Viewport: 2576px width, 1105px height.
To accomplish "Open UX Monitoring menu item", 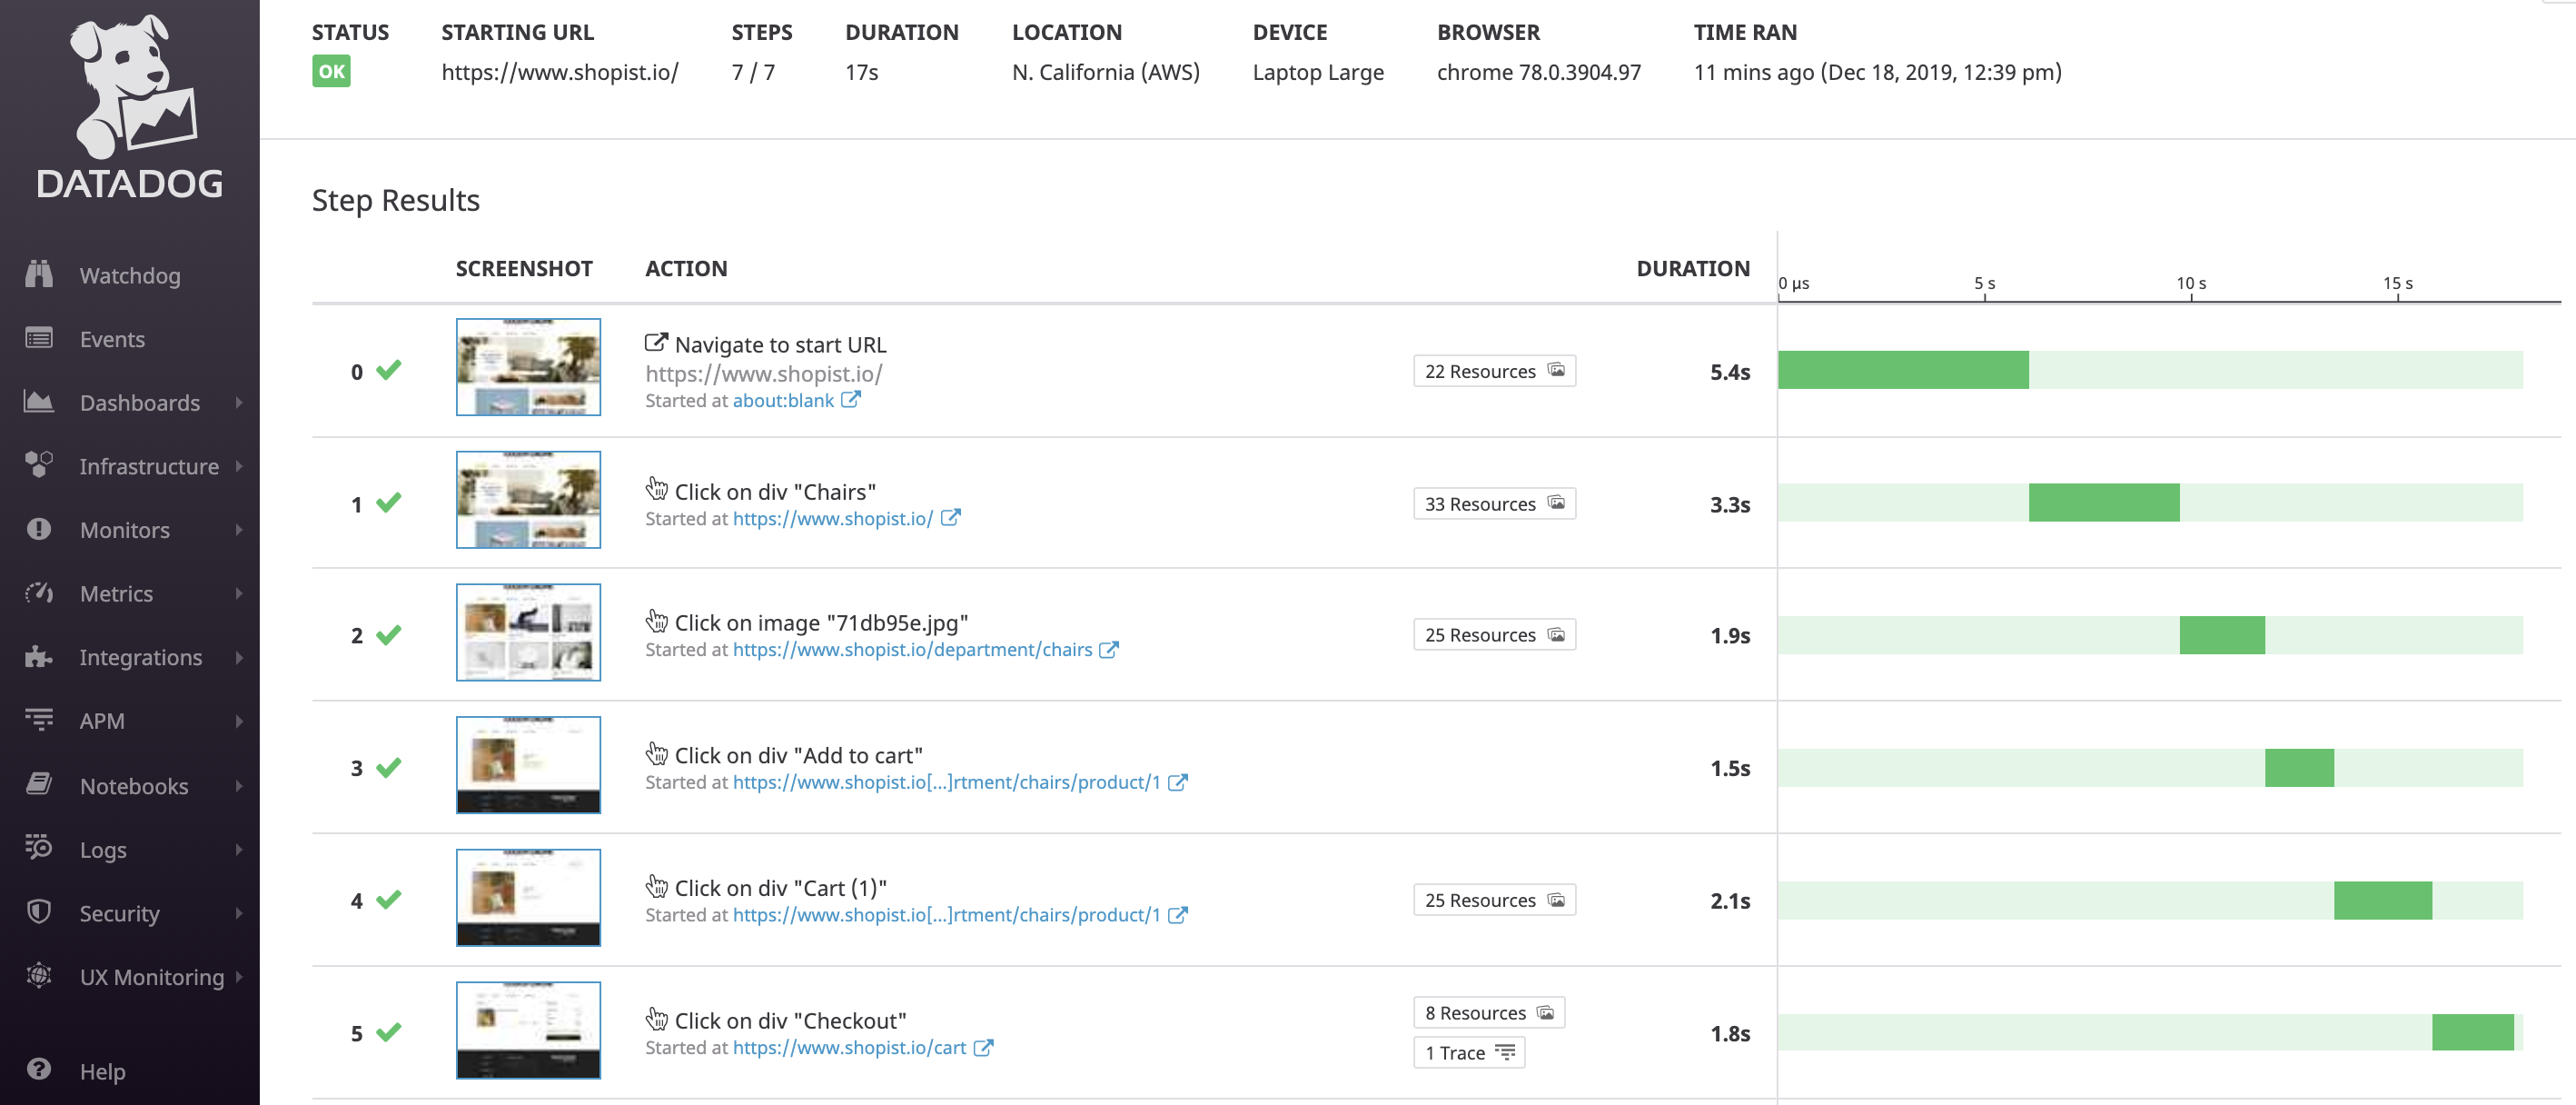I will pyautogui.click(x=152, y=977).
